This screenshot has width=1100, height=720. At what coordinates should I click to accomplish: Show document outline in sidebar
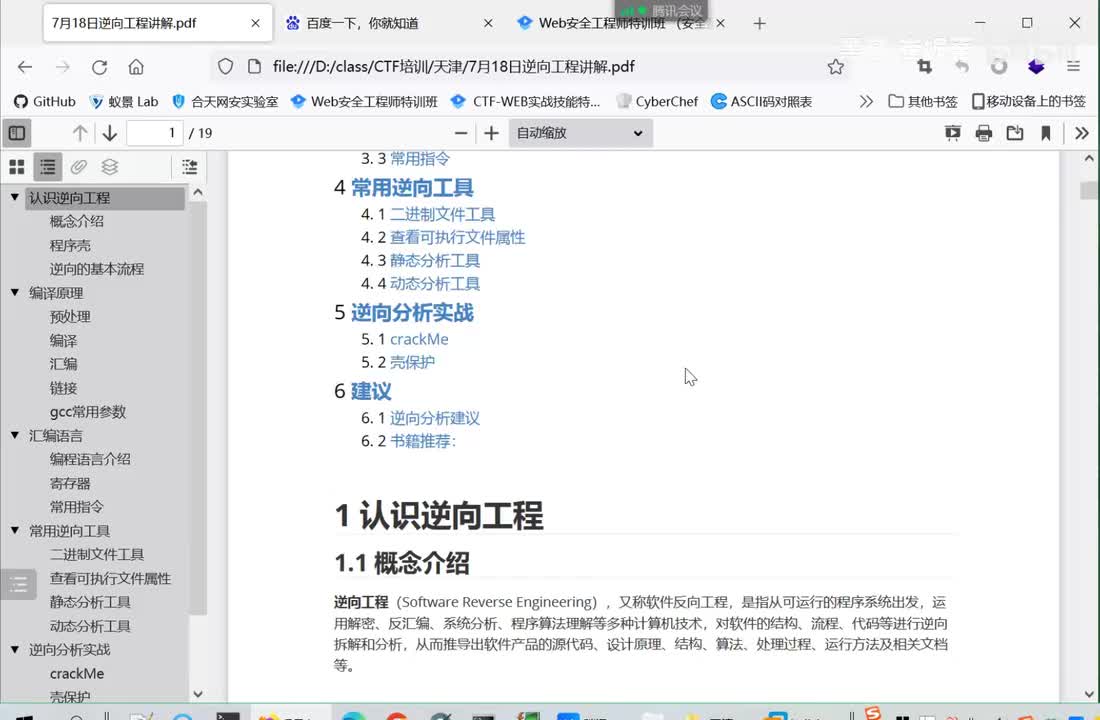(48, 166)
